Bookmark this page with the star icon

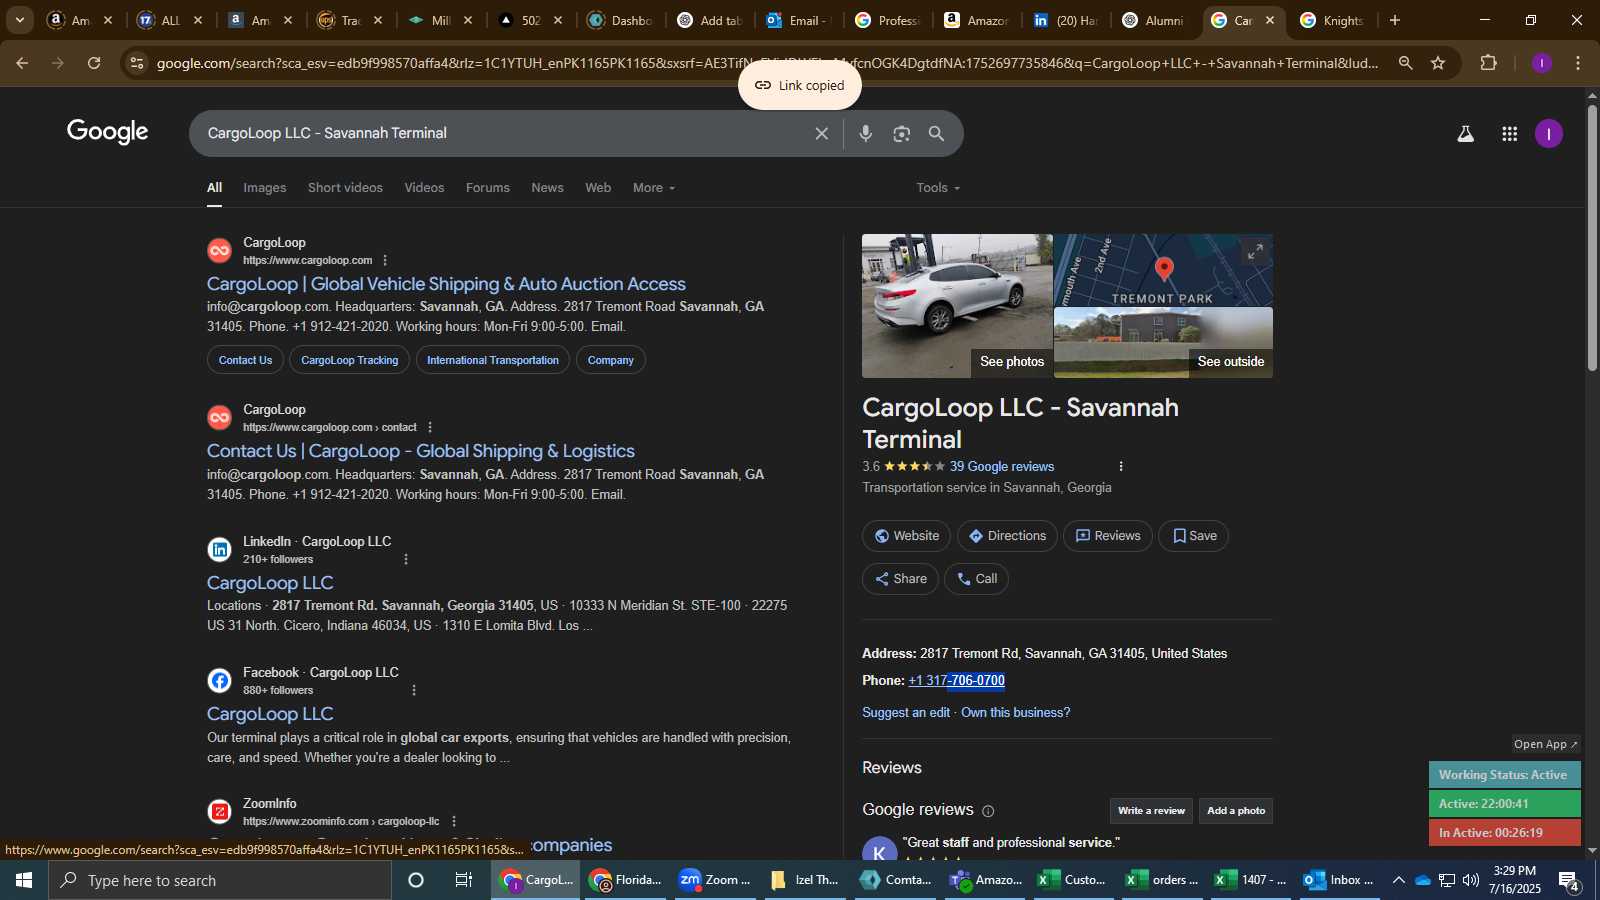point(1438,63)
